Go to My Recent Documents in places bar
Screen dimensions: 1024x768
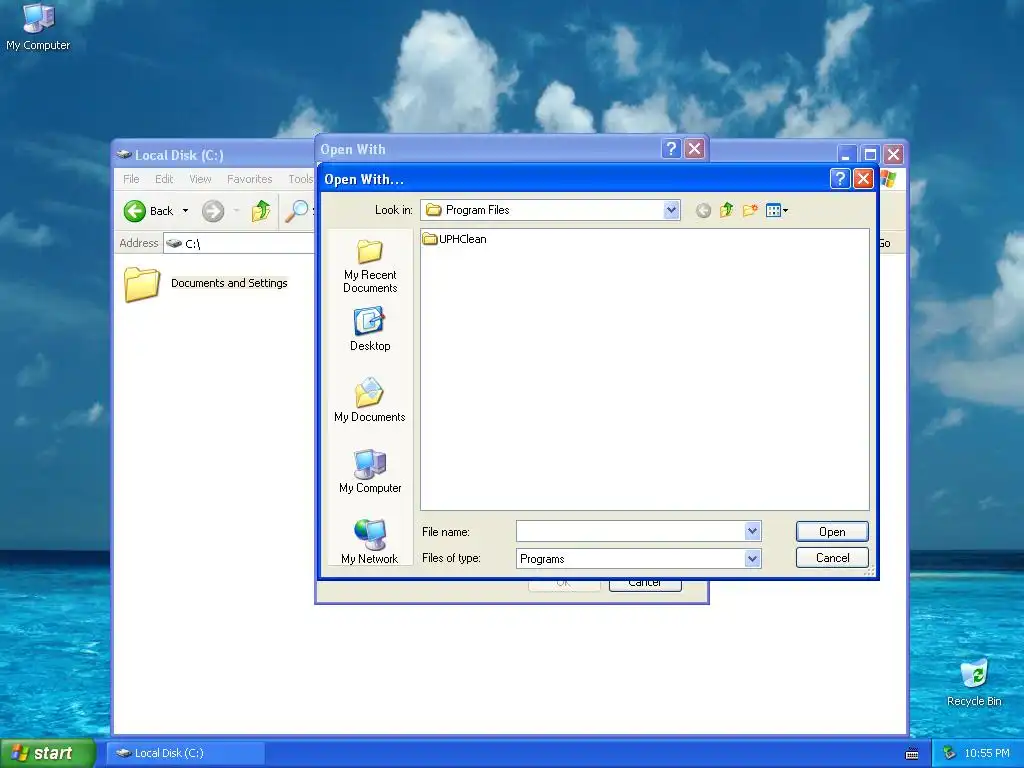[x=370, y=266]
